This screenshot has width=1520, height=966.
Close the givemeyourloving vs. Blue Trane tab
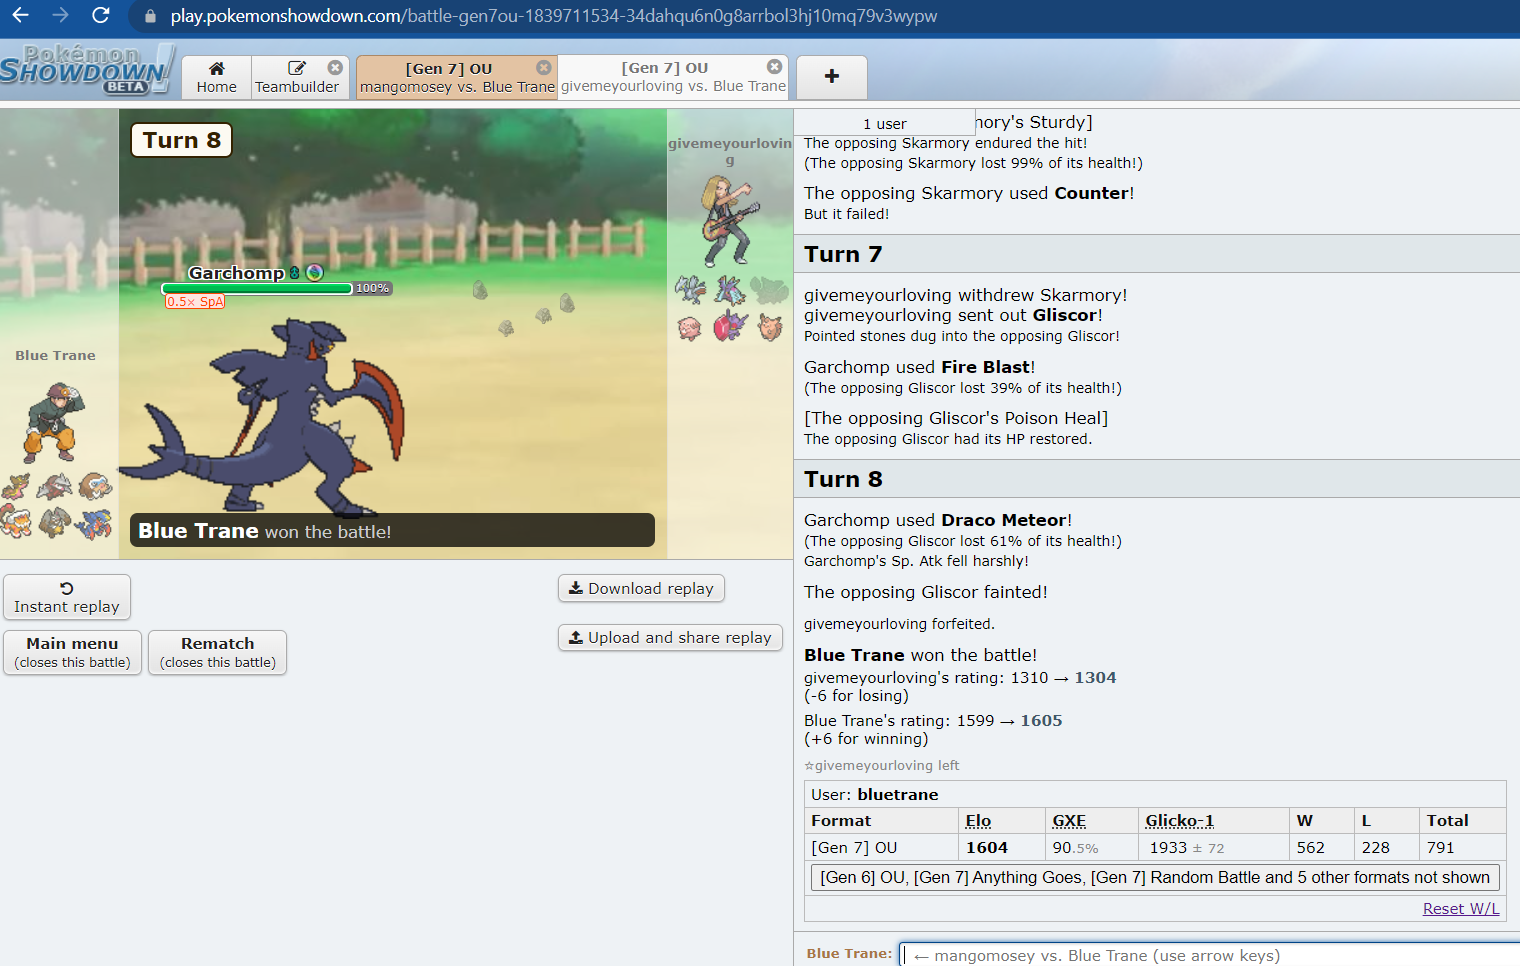(x=774, y=67)
